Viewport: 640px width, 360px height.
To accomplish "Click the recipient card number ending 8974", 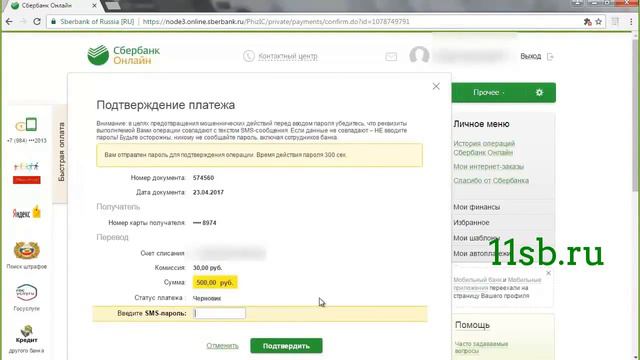I will coord(204,223).
